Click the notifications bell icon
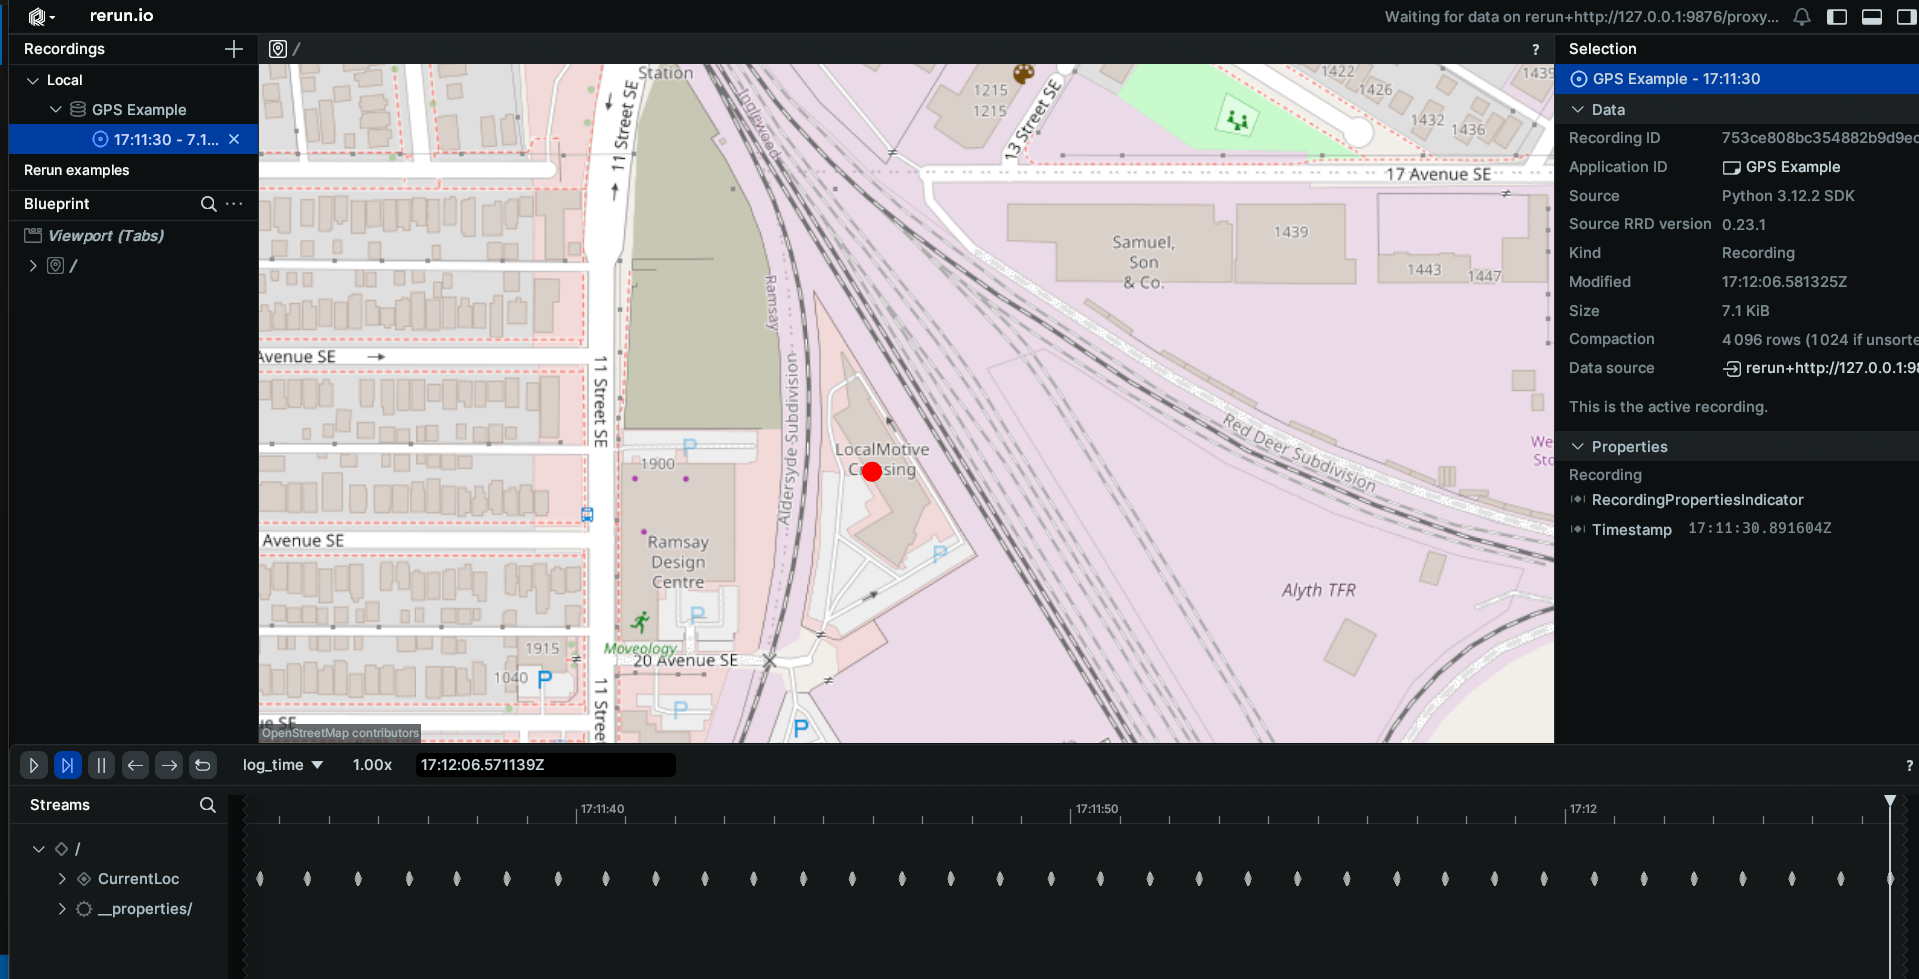1919x979 pixels. click(x=1801, y=17)
